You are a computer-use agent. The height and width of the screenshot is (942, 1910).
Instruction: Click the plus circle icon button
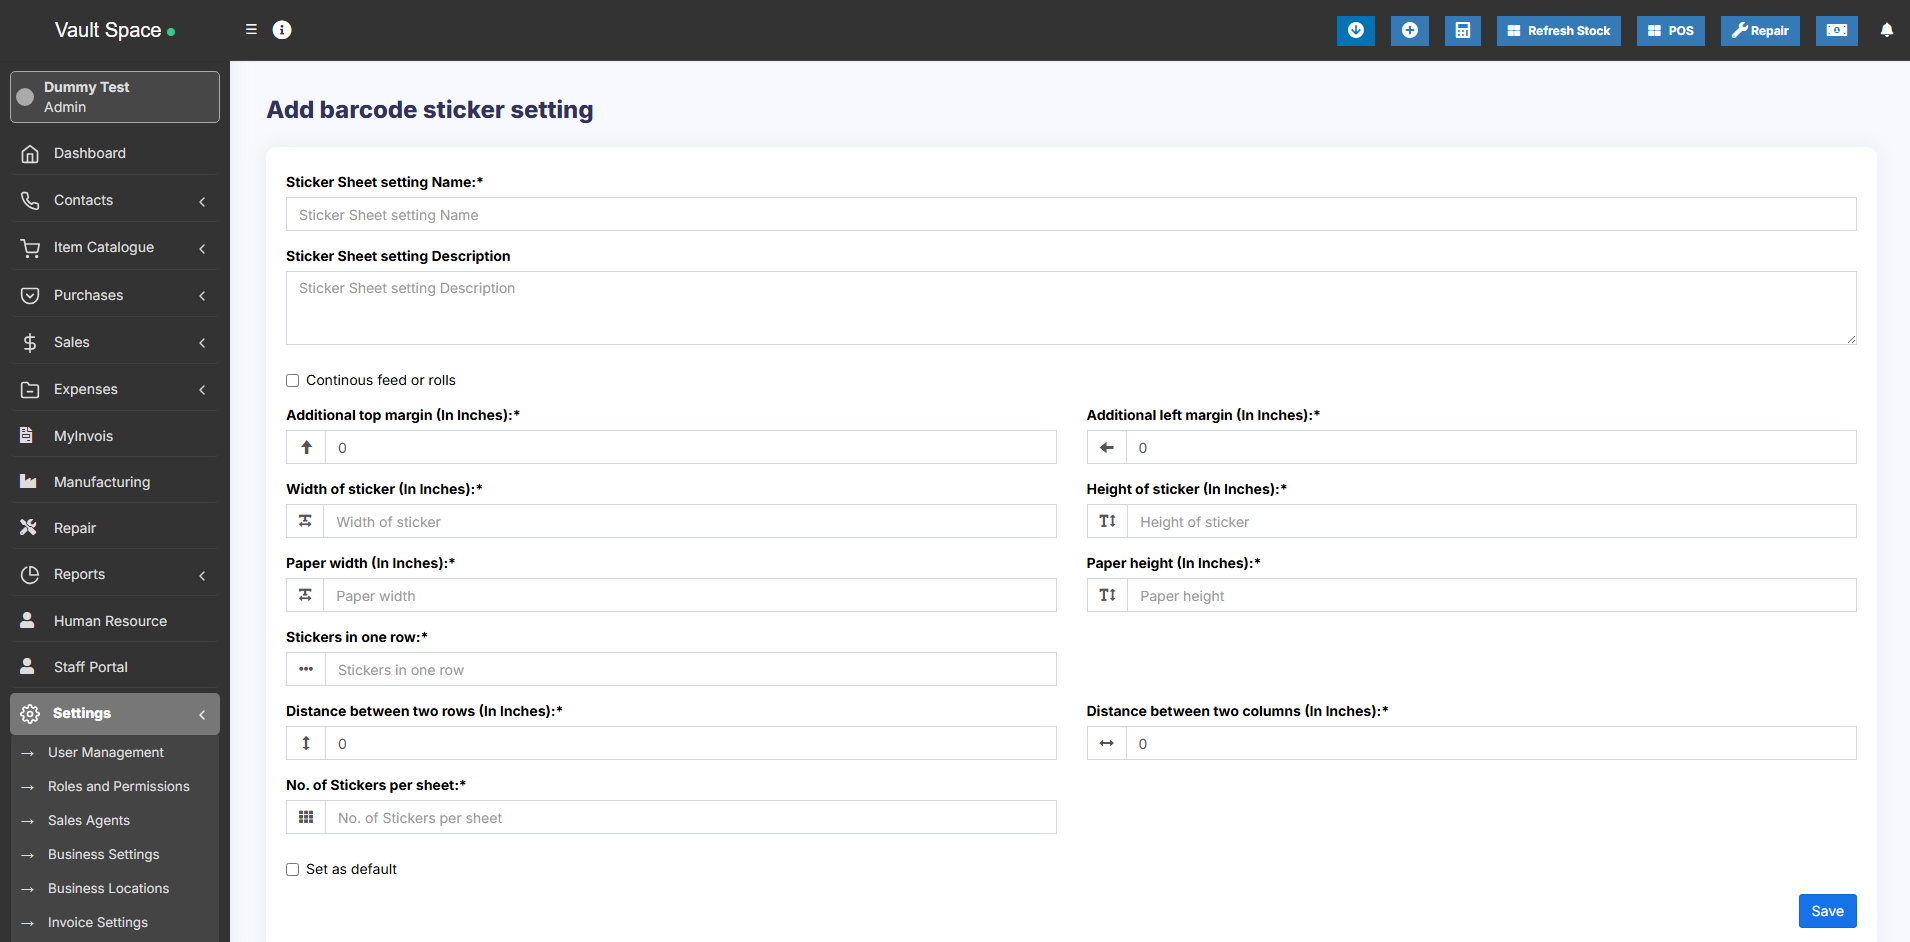(x=1409, y=31)
